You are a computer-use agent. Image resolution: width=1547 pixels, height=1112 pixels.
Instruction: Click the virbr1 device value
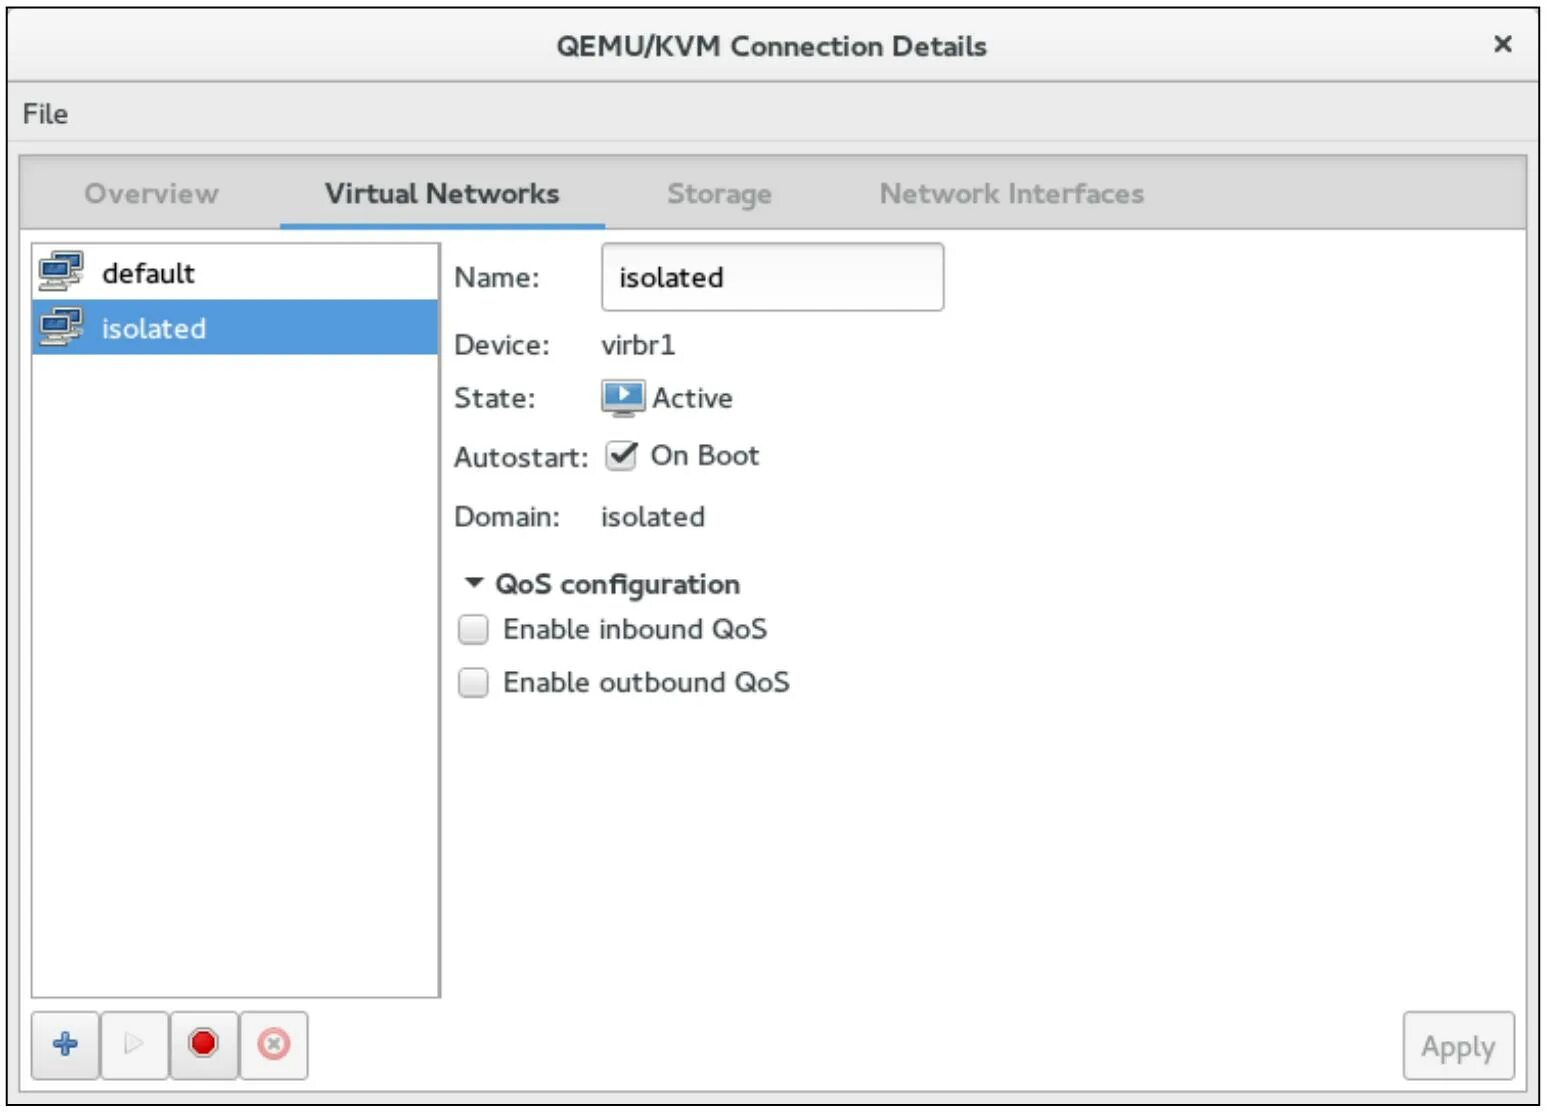pyautogui.click(x=638, y=345)
